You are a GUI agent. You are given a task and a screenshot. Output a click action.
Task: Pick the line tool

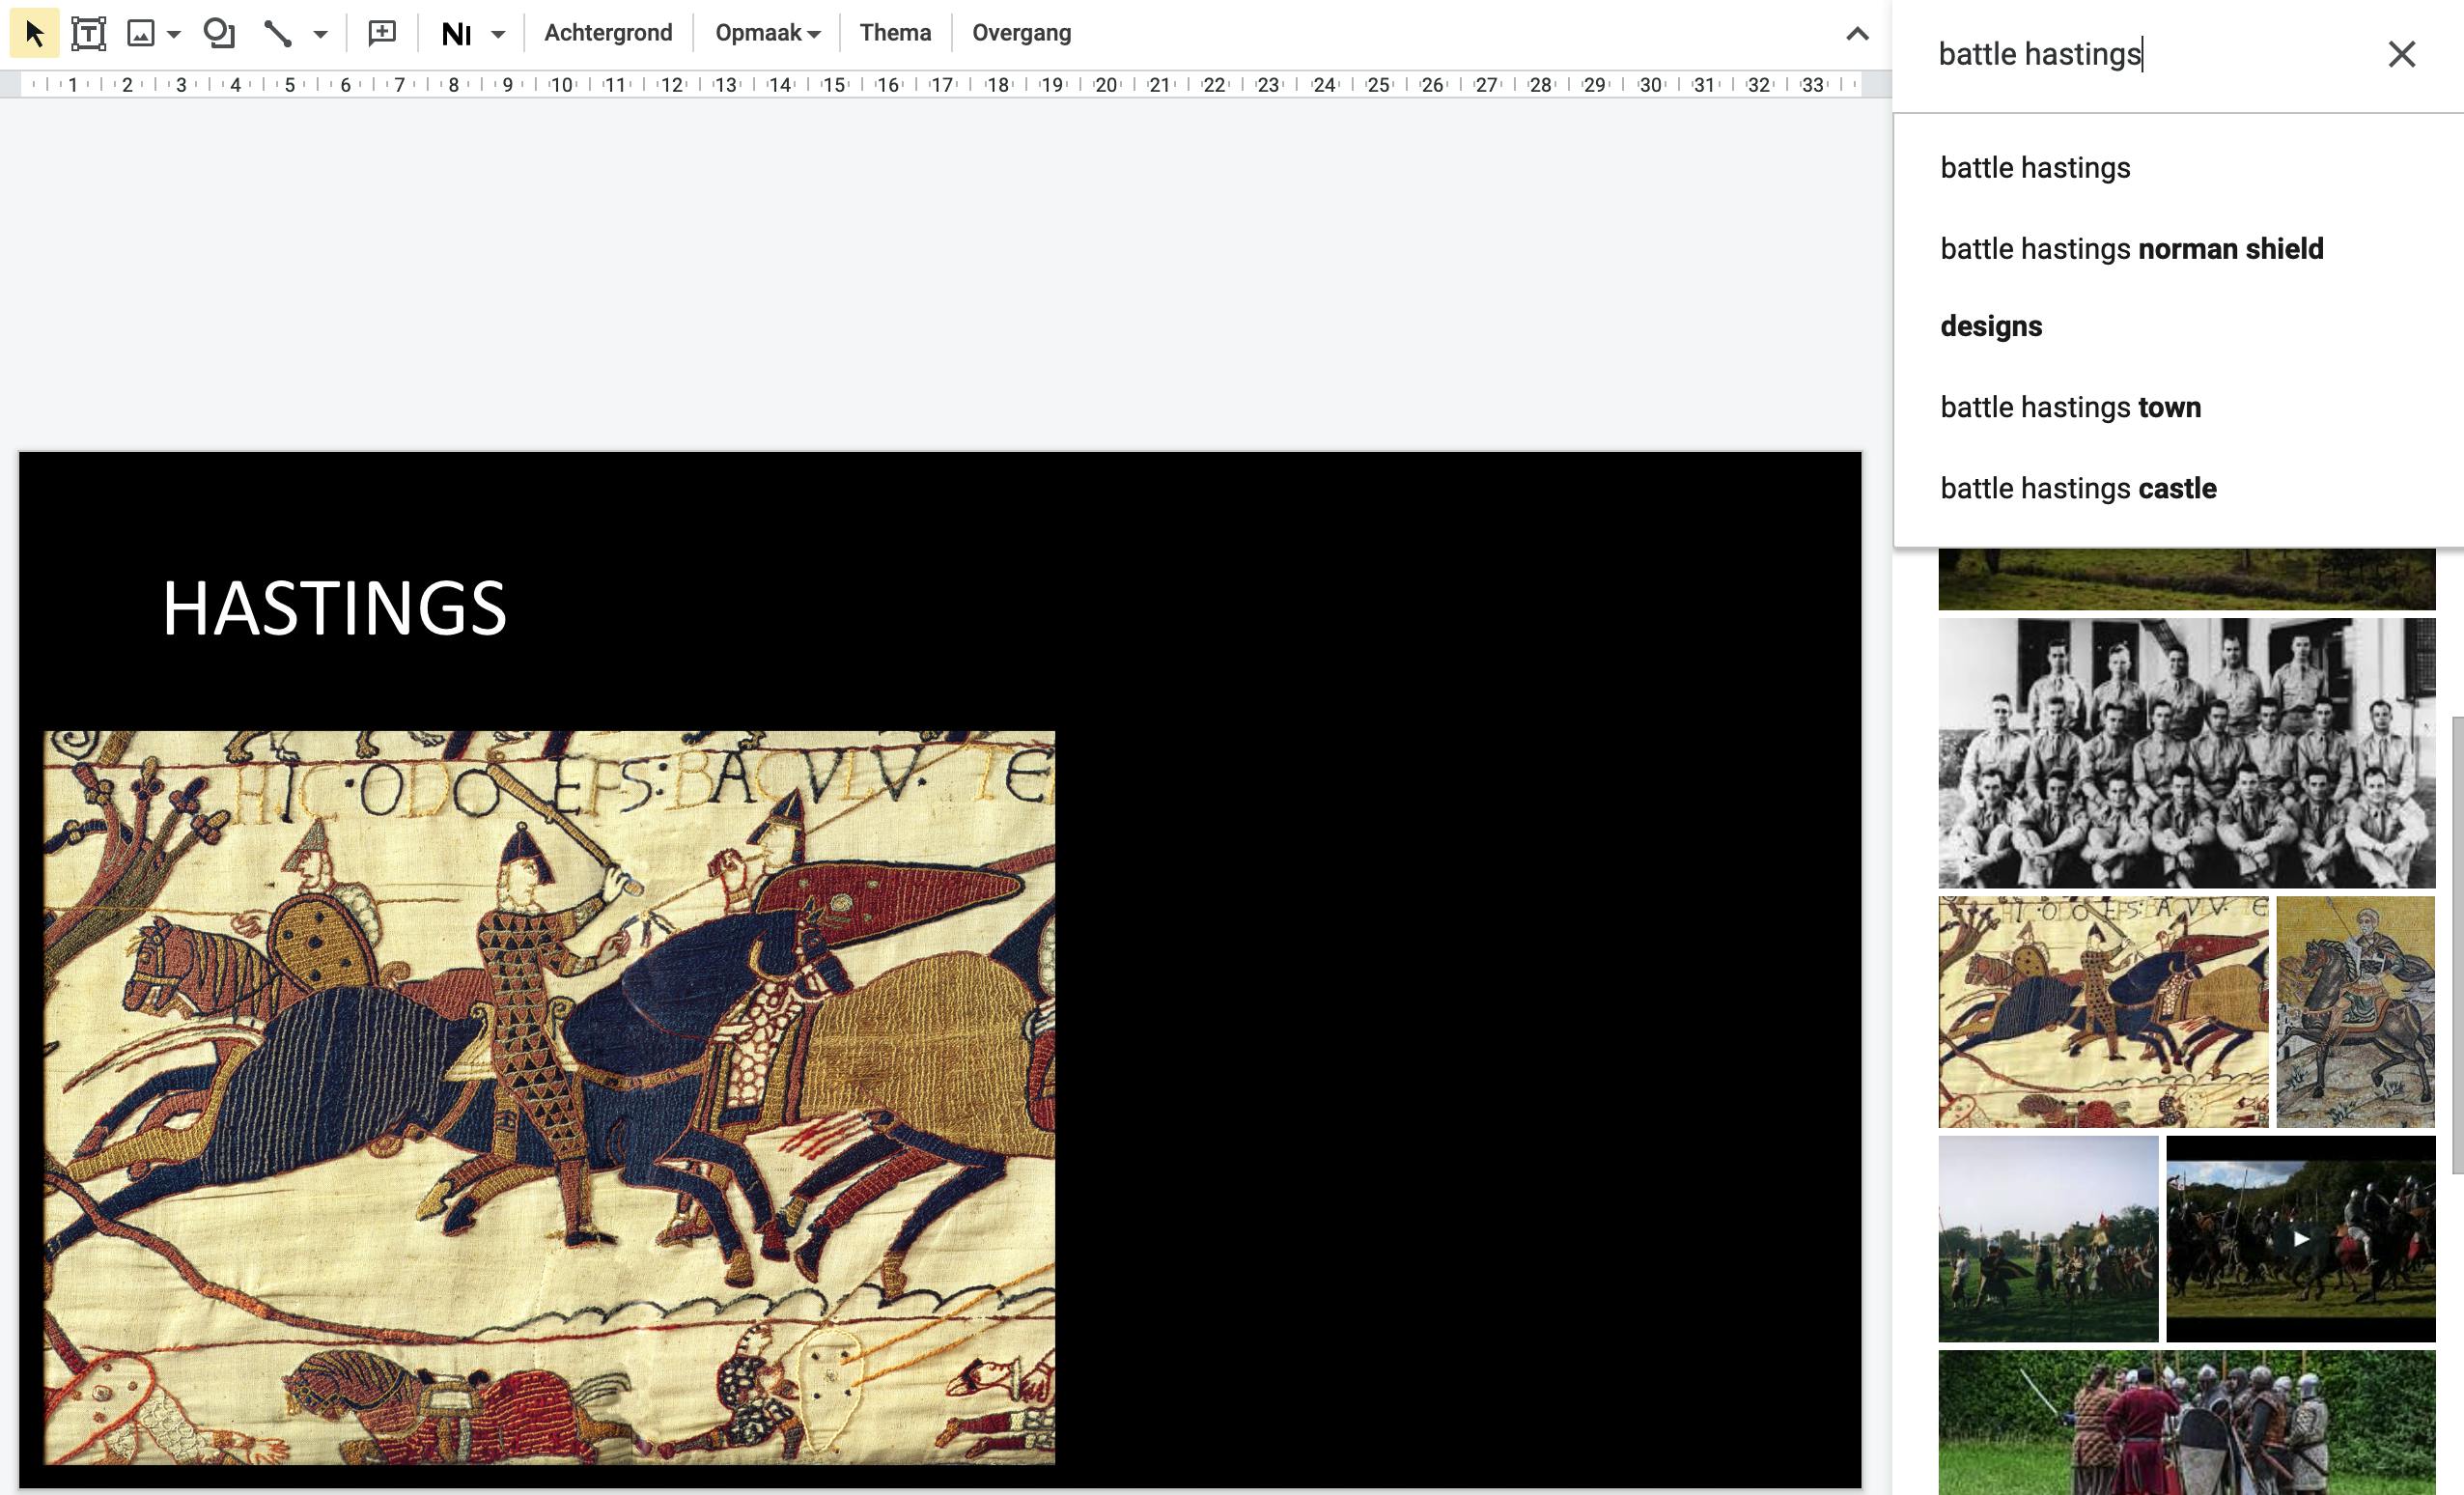click(278, 33)
